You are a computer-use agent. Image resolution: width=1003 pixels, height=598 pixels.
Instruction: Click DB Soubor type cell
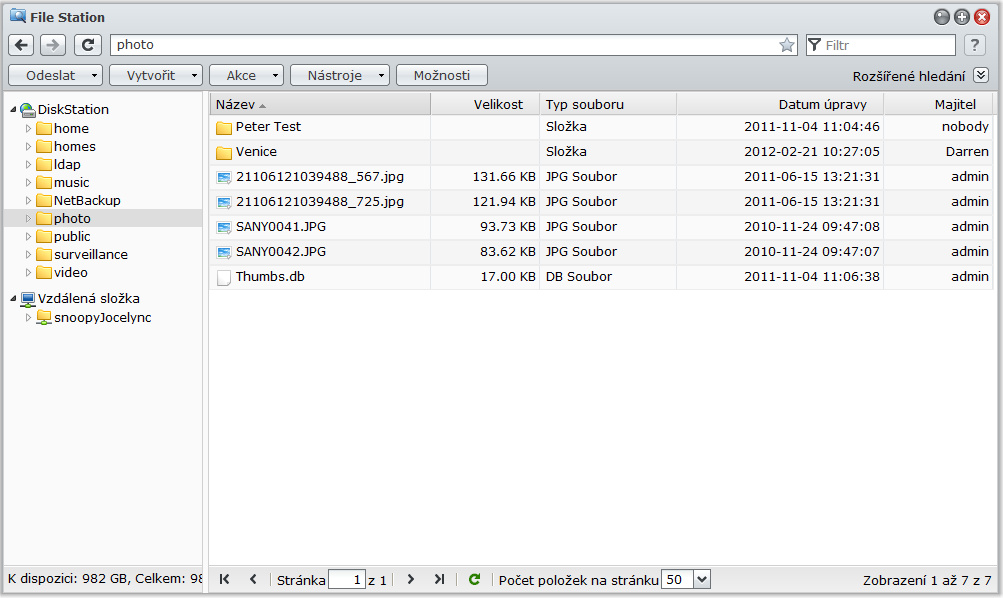coord(579,276)
